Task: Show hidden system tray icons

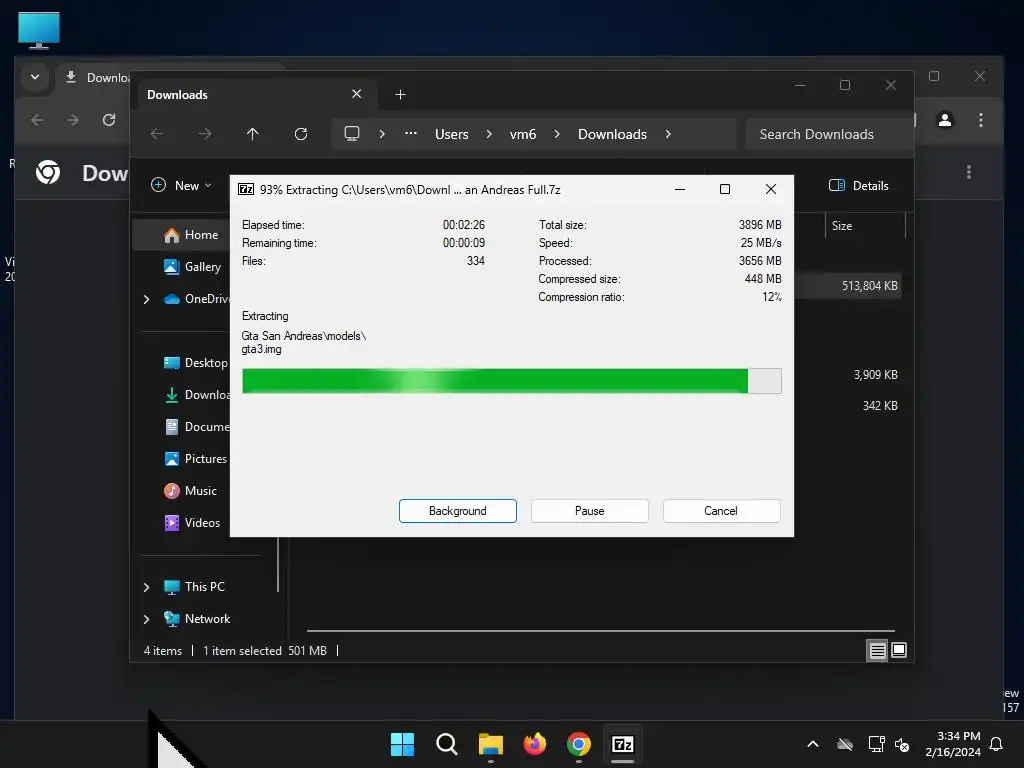Action: (813, 744)
